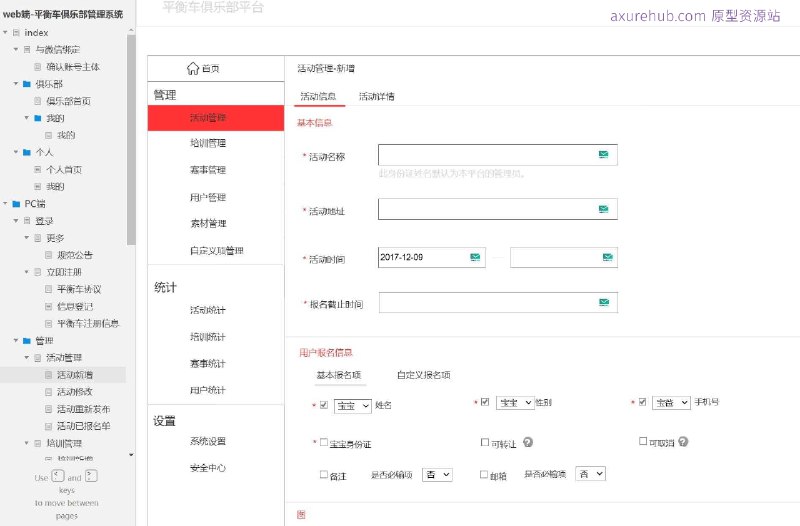800x526 pixels.
Task: Open 安全中心 under 设置
Action: coord(208,468)
